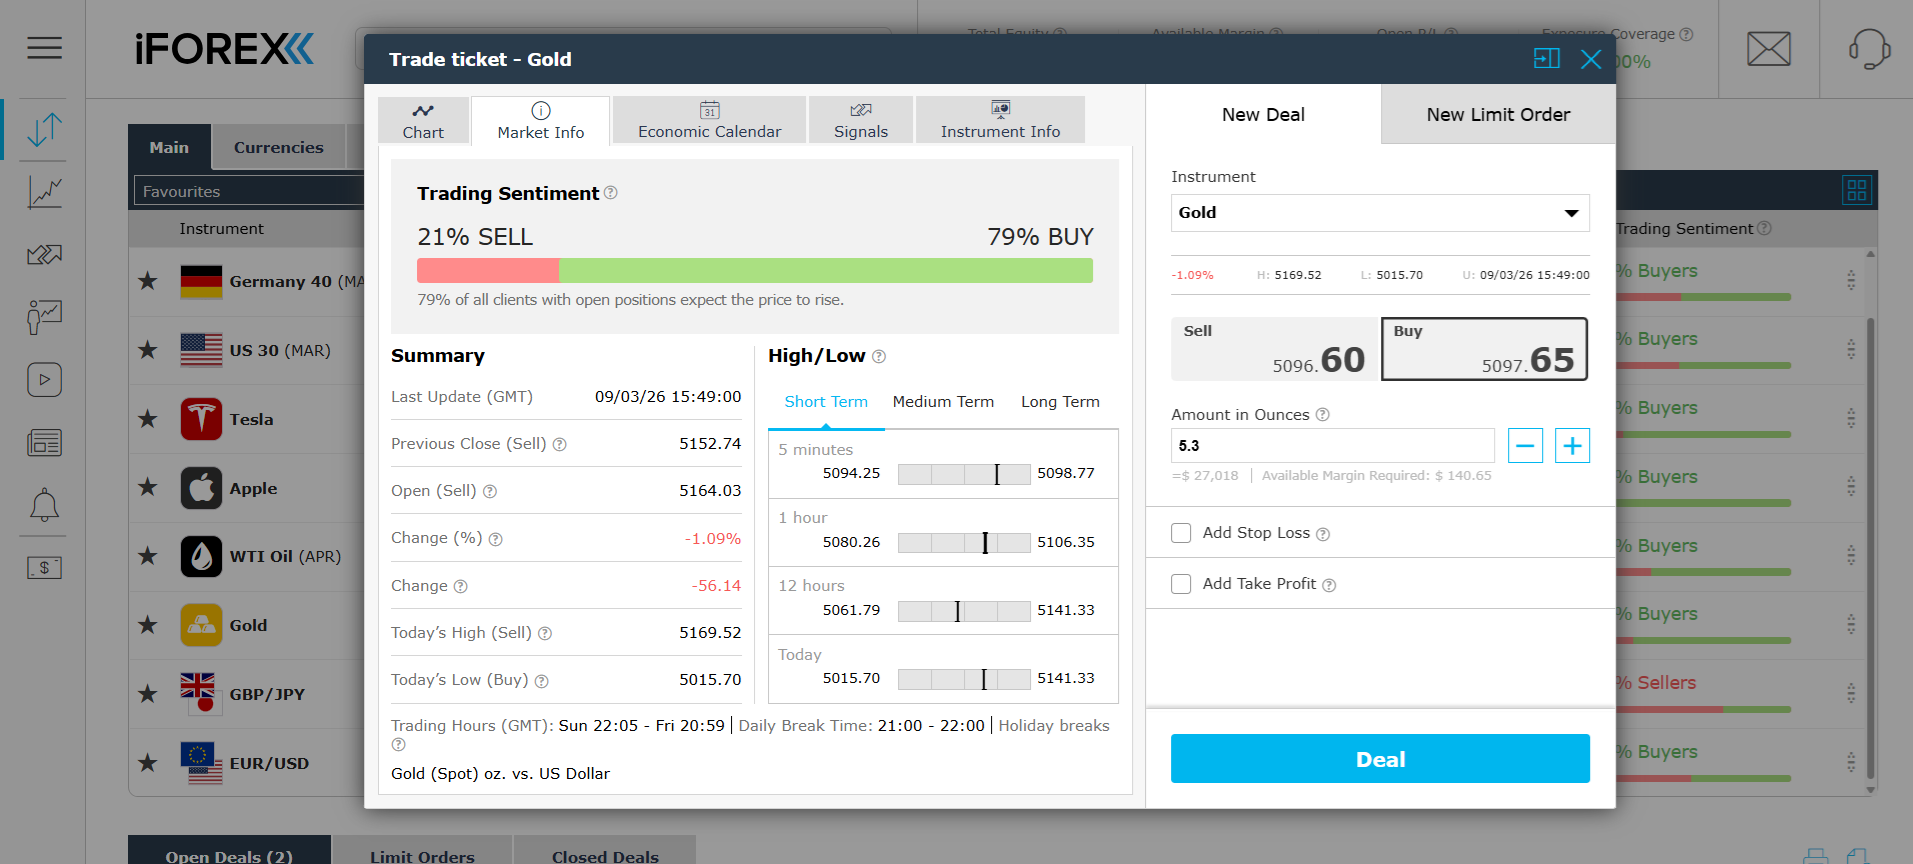The height and width of the screenshot is (864, 1913).
Task: Open the Currencies tab in main window
Action: click(x=278, y=147)
